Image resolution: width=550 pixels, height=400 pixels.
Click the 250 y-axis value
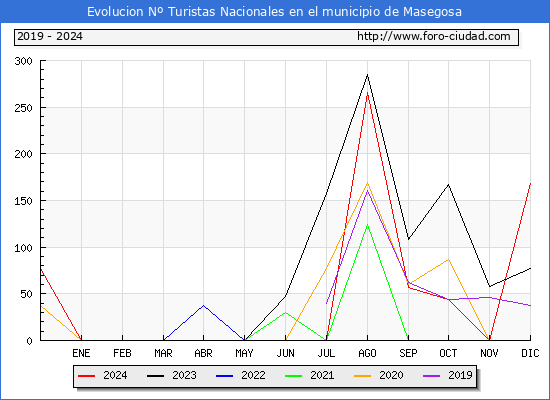(x=24, y=108)
